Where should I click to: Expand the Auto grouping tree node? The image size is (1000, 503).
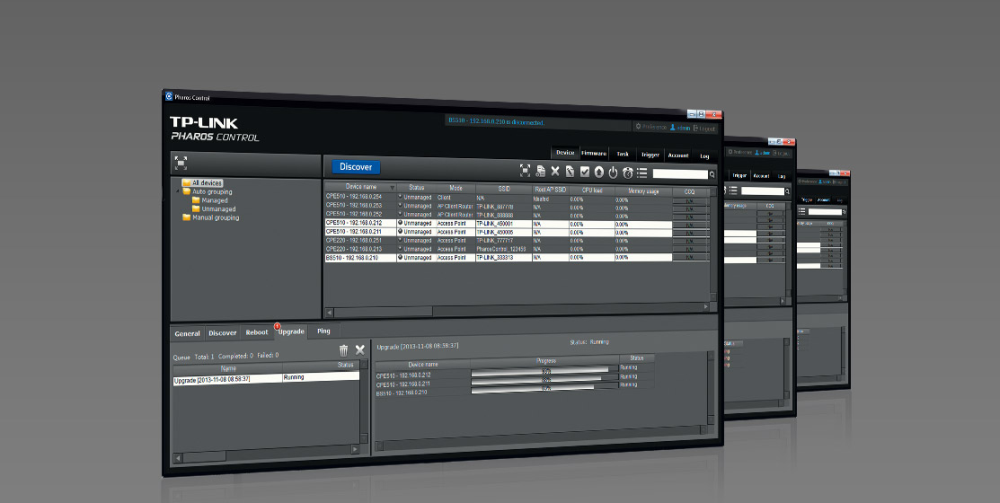(177, 191)
